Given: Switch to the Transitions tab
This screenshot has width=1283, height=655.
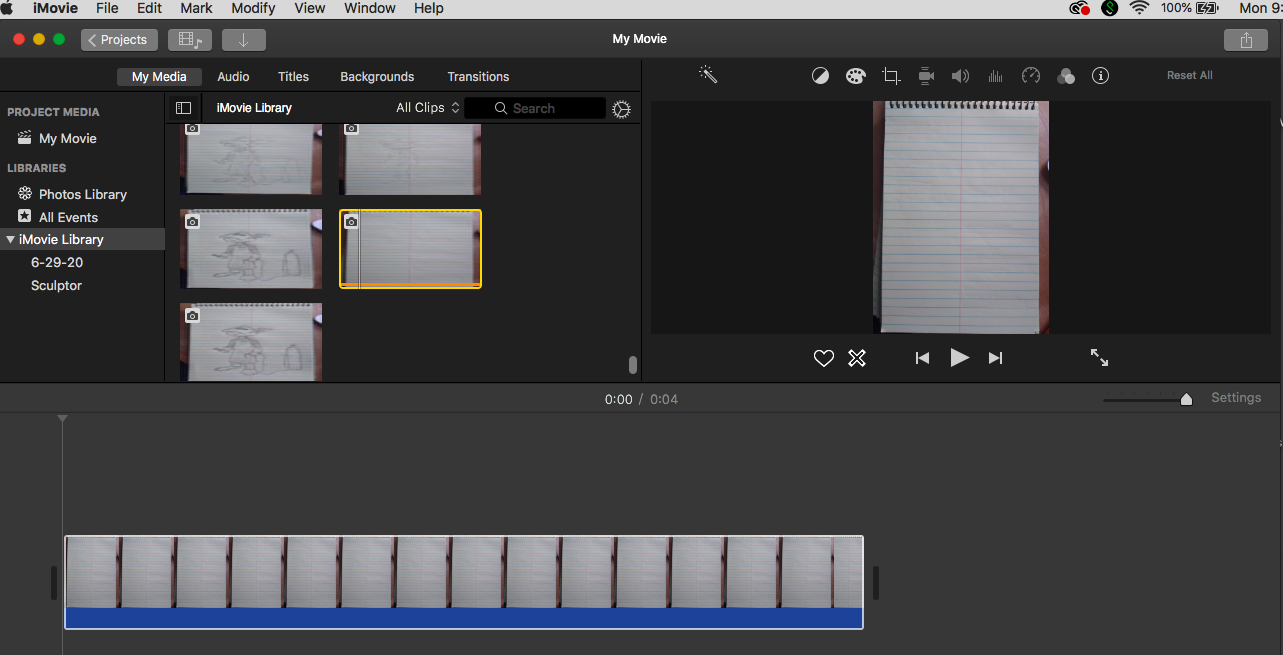Looking at the screenshot, I should (x=478, y=77).
